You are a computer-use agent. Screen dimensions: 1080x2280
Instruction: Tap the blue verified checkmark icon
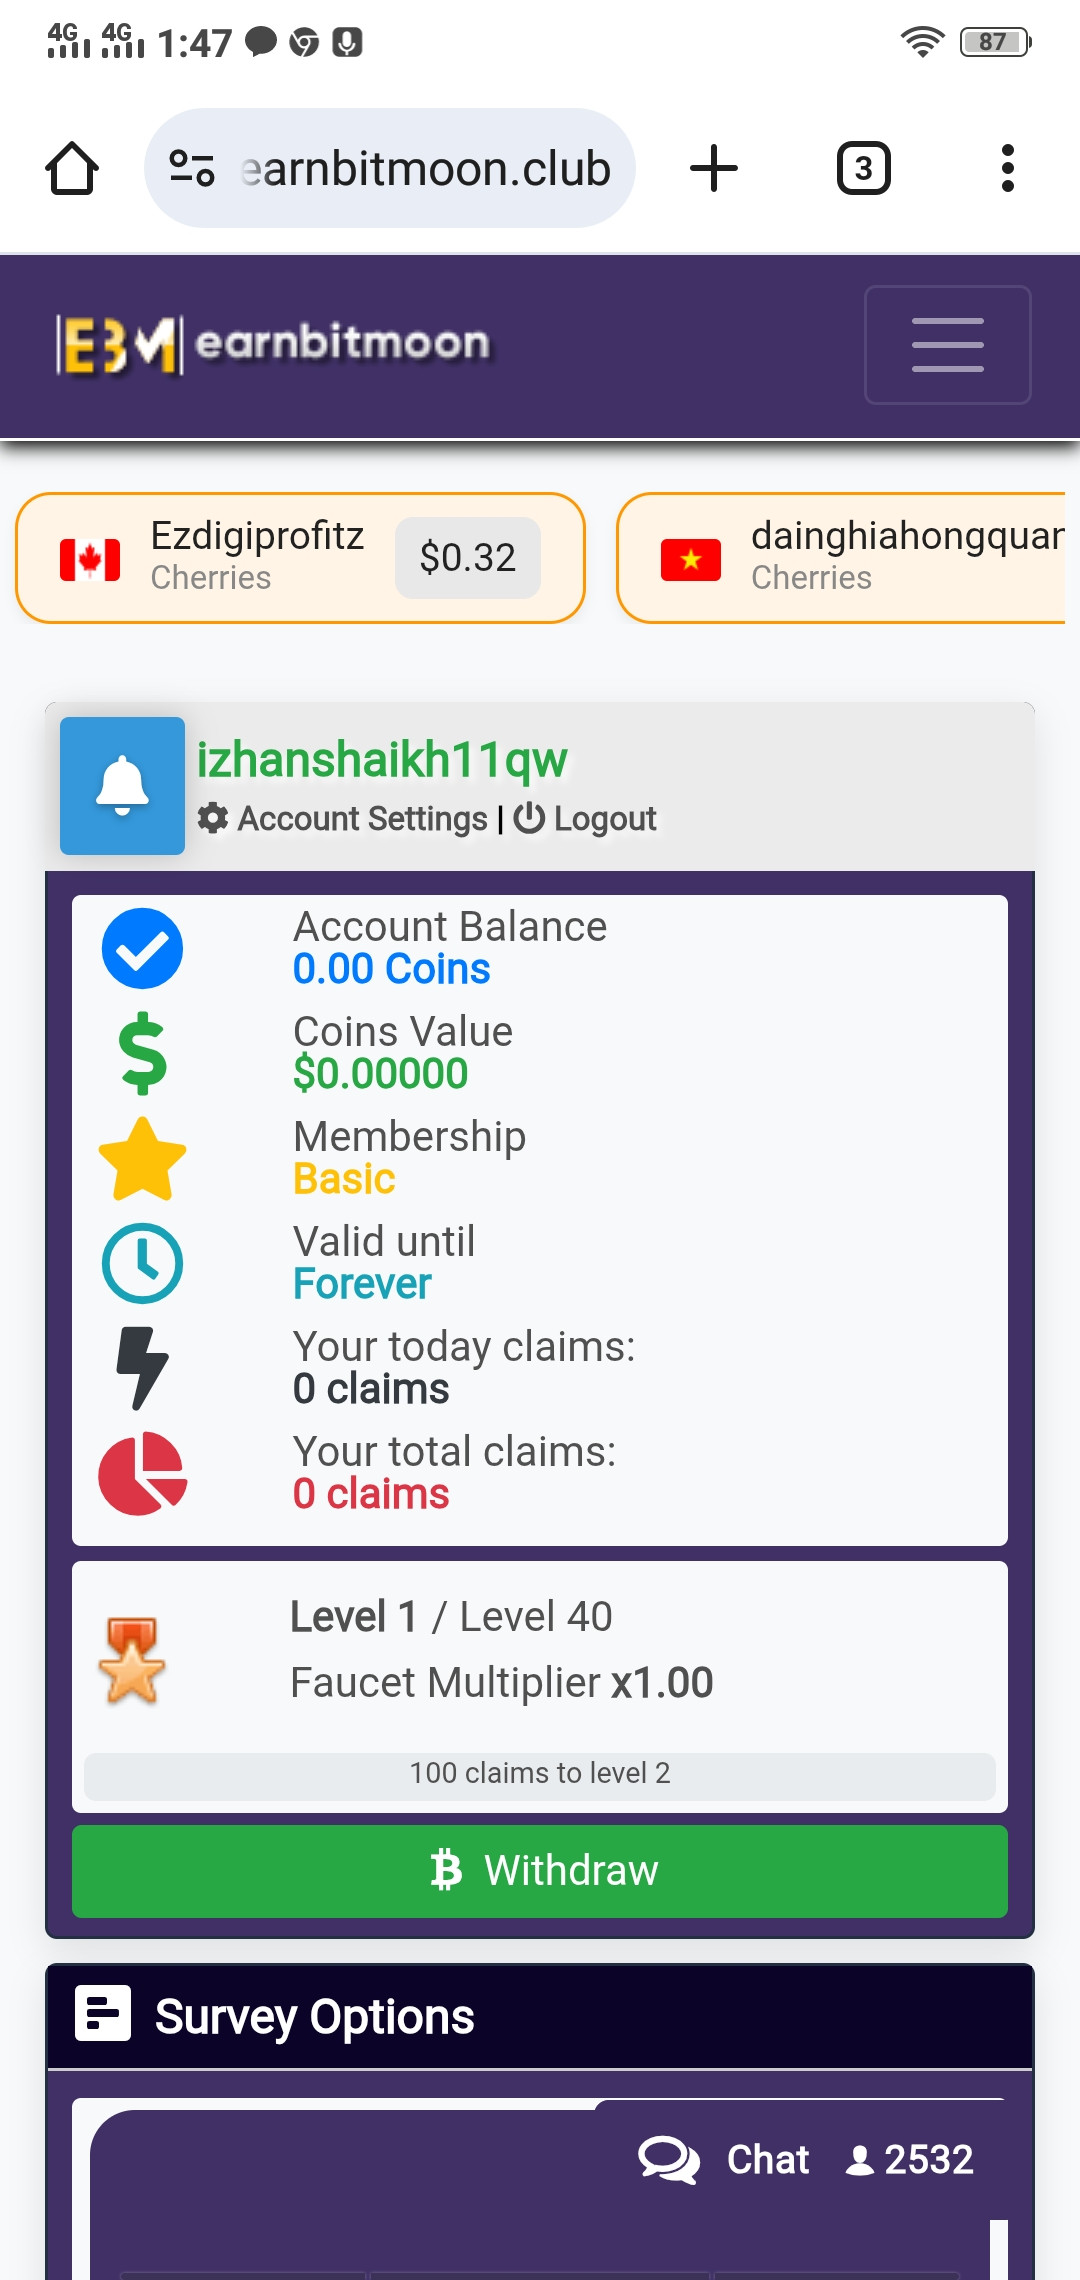[x=142, y=948]
